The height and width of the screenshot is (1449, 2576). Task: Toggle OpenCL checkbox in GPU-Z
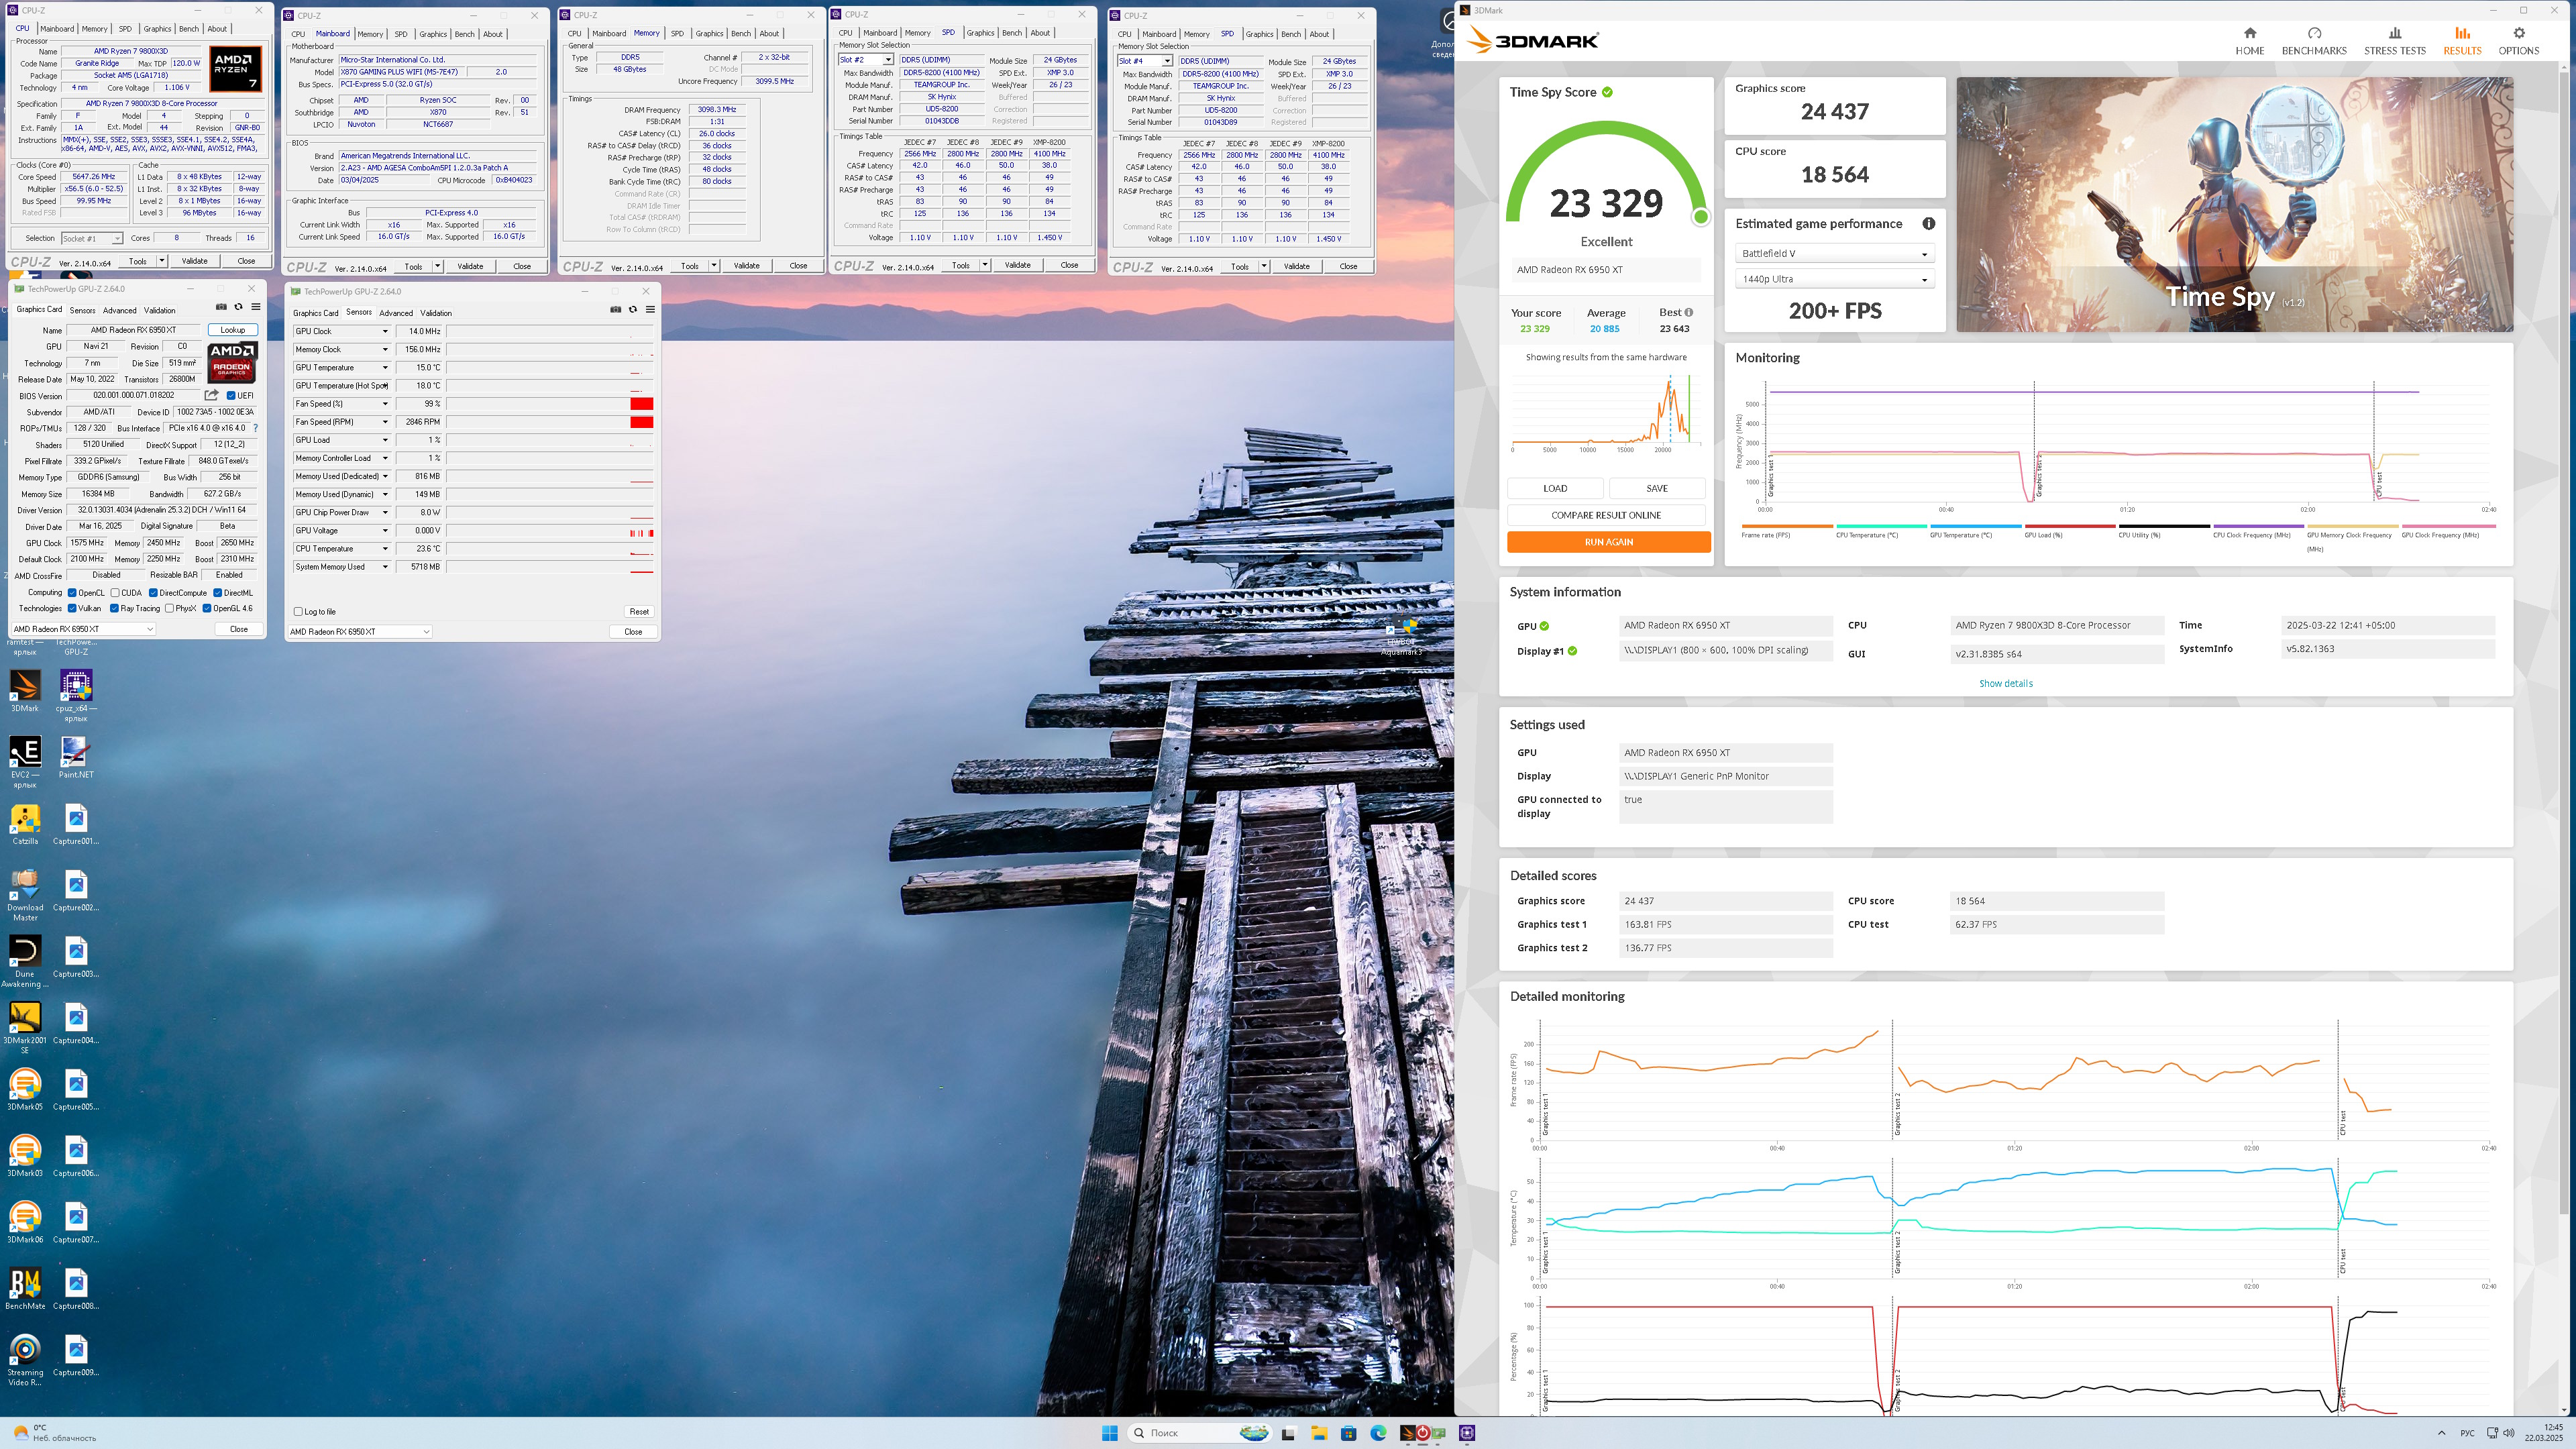coord(72,593)
